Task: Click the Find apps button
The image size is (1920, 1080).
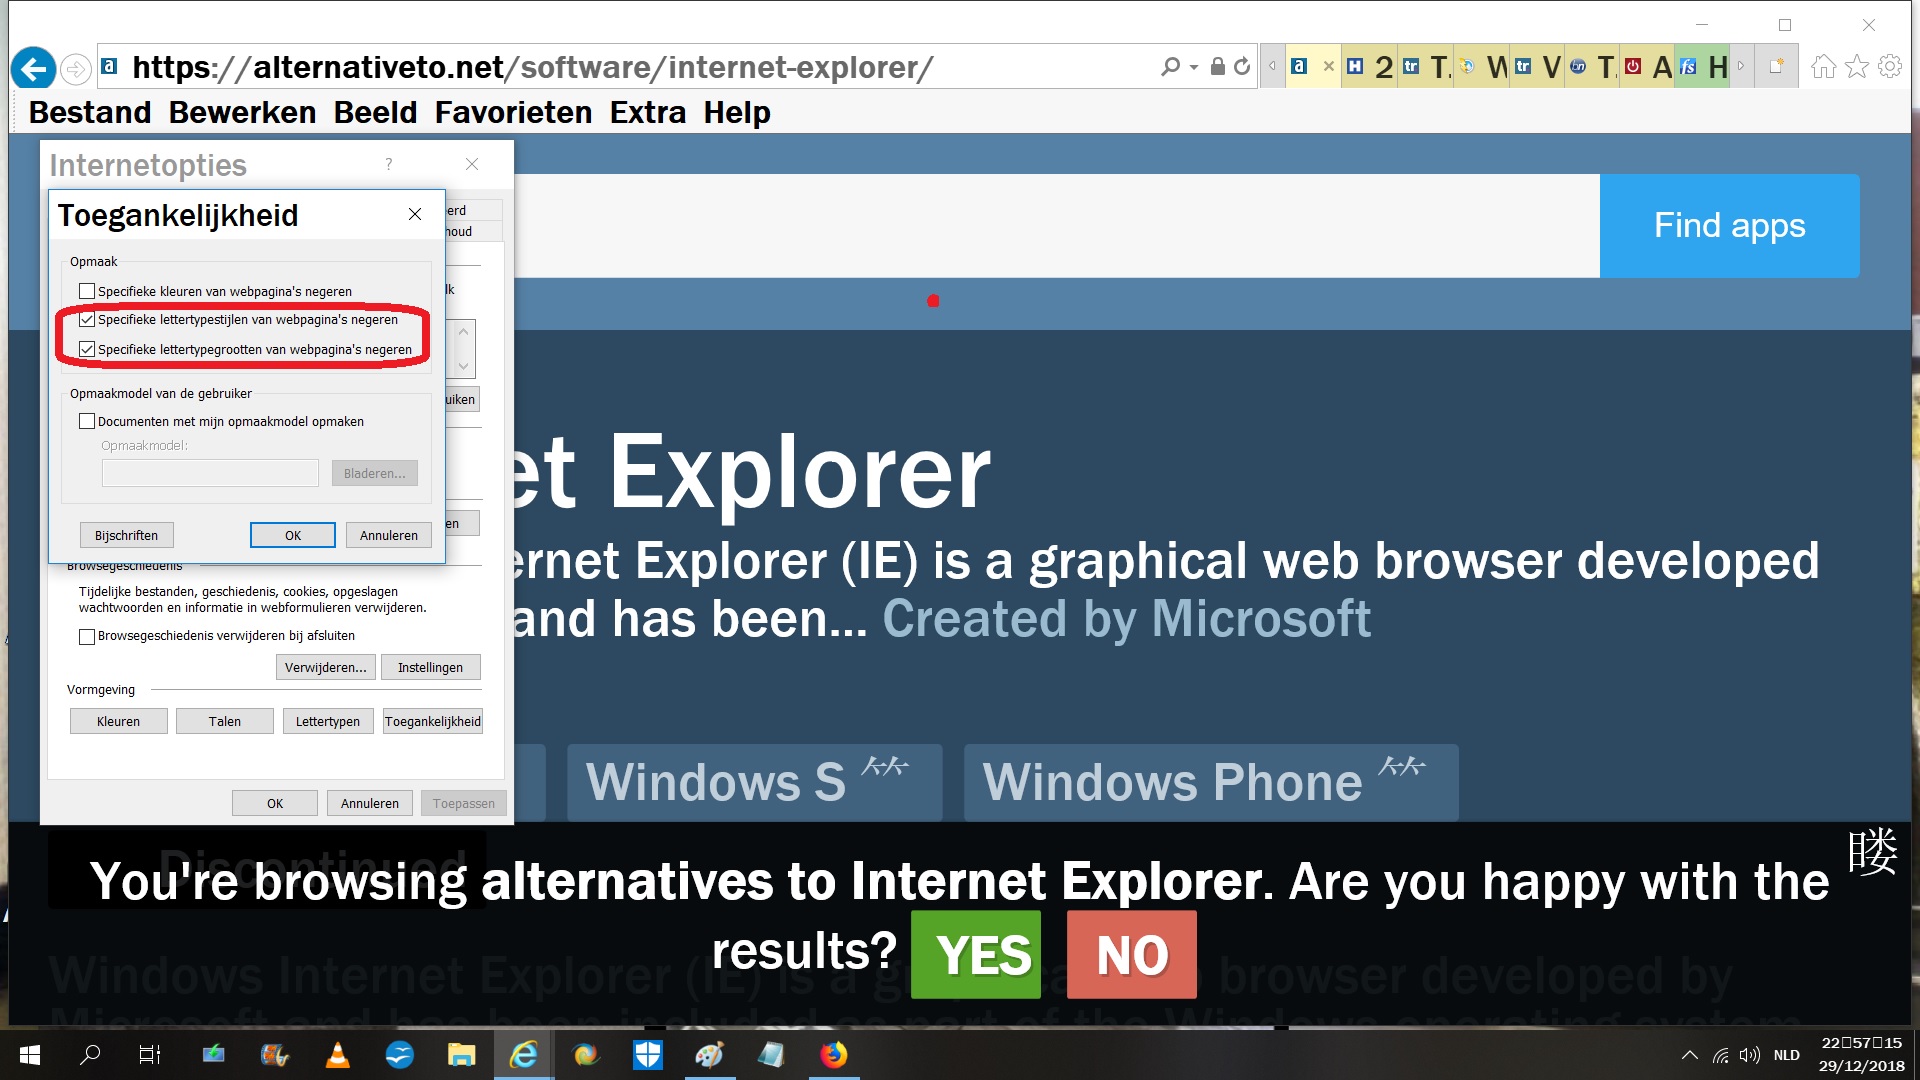Action: [1729, 226]
